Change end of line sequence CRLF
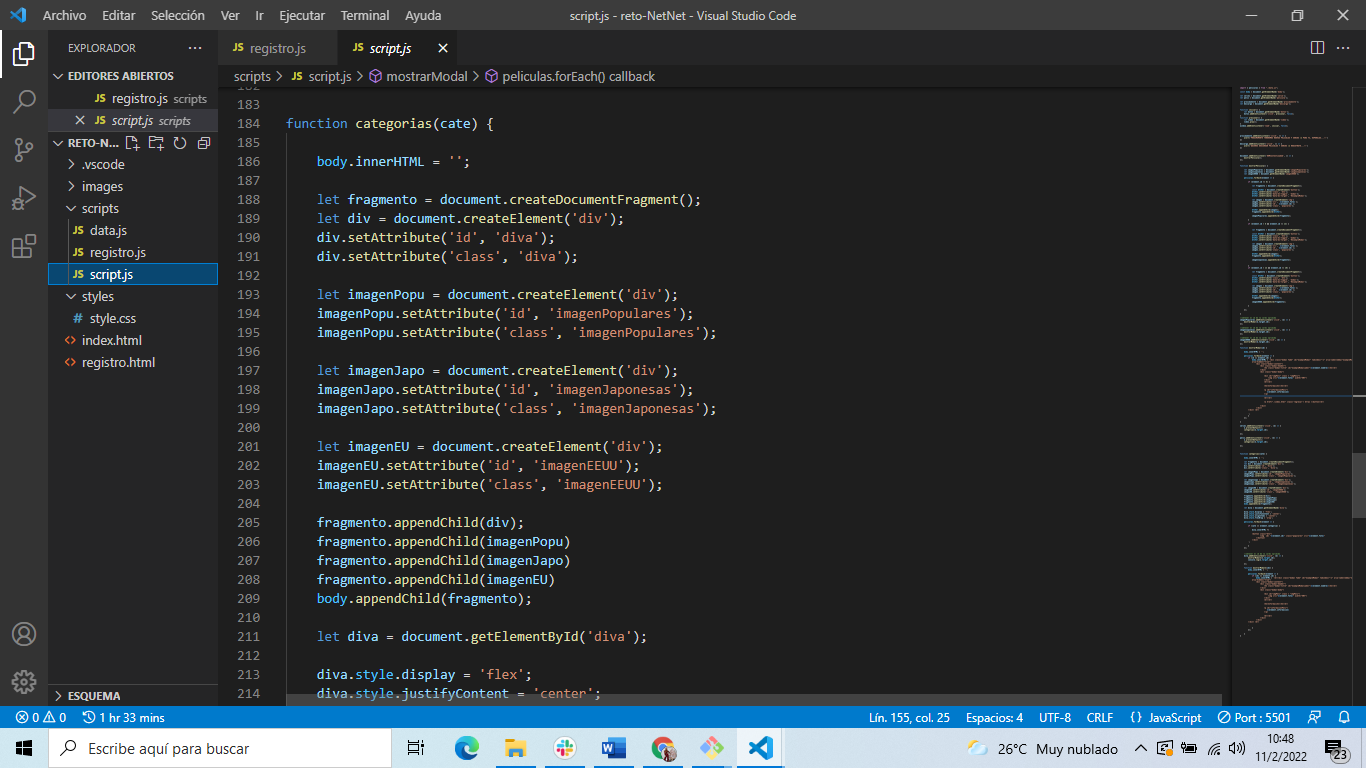This screenshot has height=768, width=1366. (x=1100, y=718)
